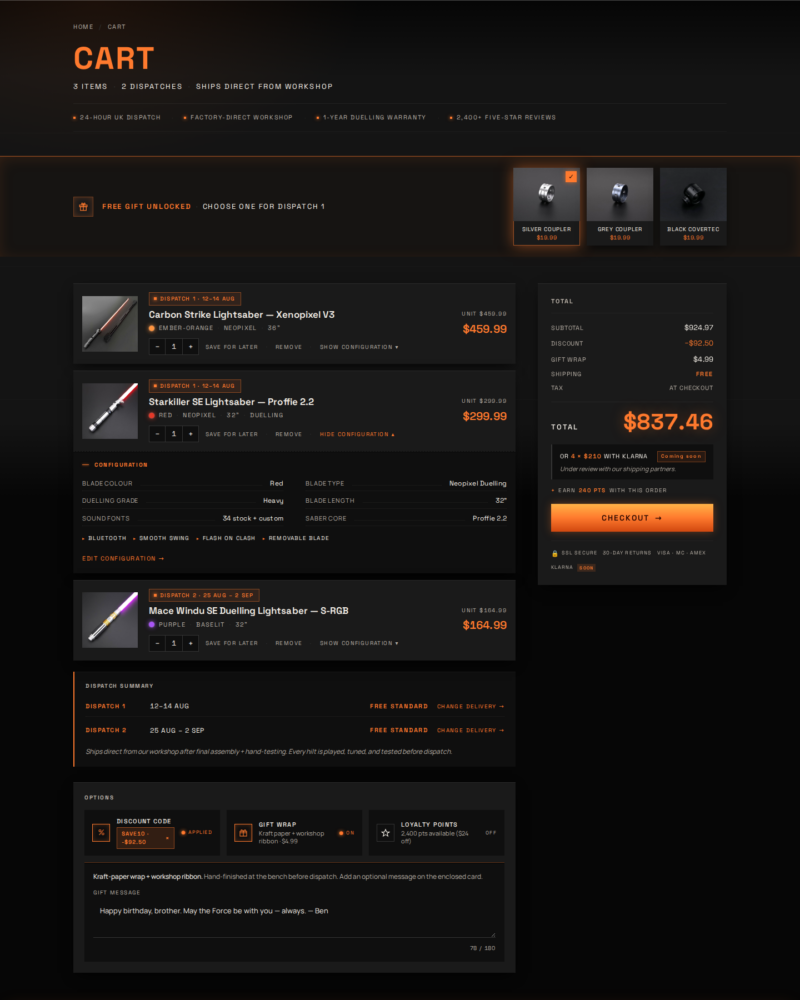This screenshot has width=800, height=1000.
Task: Show configuration for Carbon Strike Lightsaber
Action: [x=359, y=348]
